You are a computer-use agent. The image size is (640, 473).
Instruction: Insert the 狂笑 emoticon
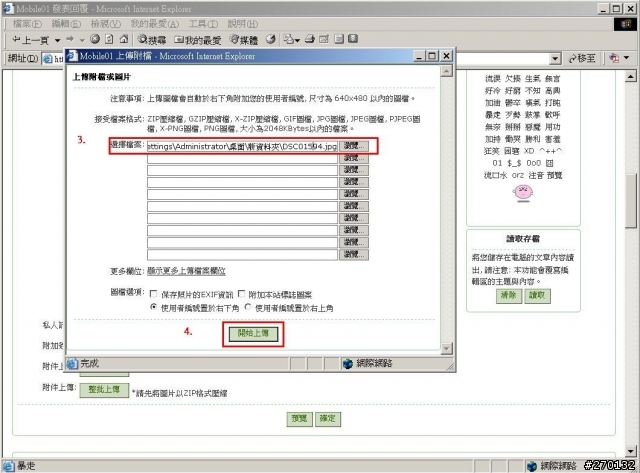tap(492, 151)
